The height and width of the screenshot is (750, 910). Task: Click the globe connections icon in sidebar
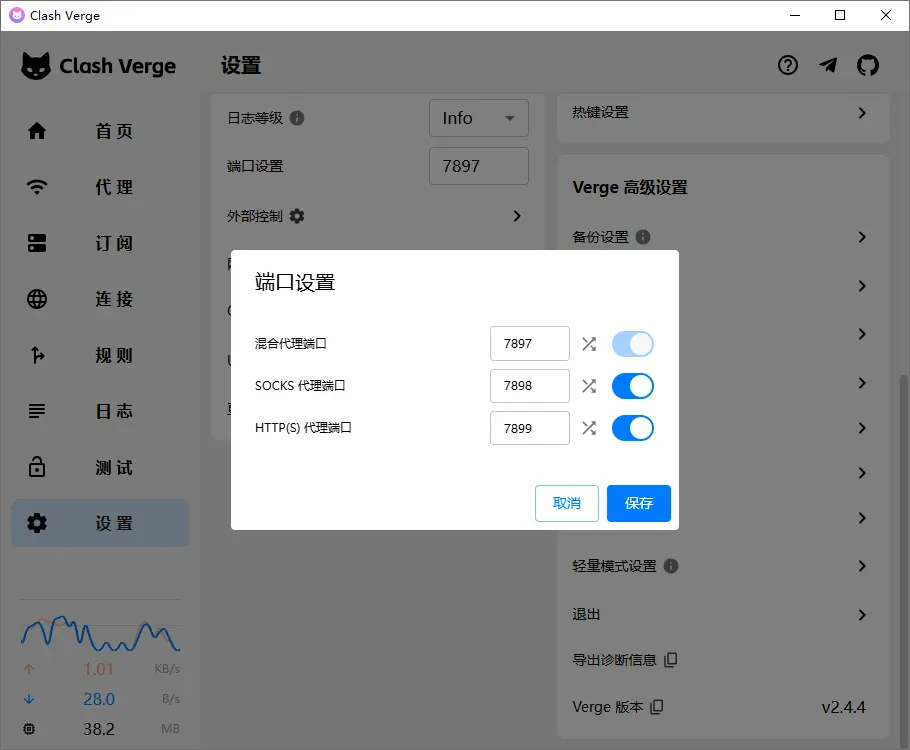pyautogui.click(x=37, y=299)
